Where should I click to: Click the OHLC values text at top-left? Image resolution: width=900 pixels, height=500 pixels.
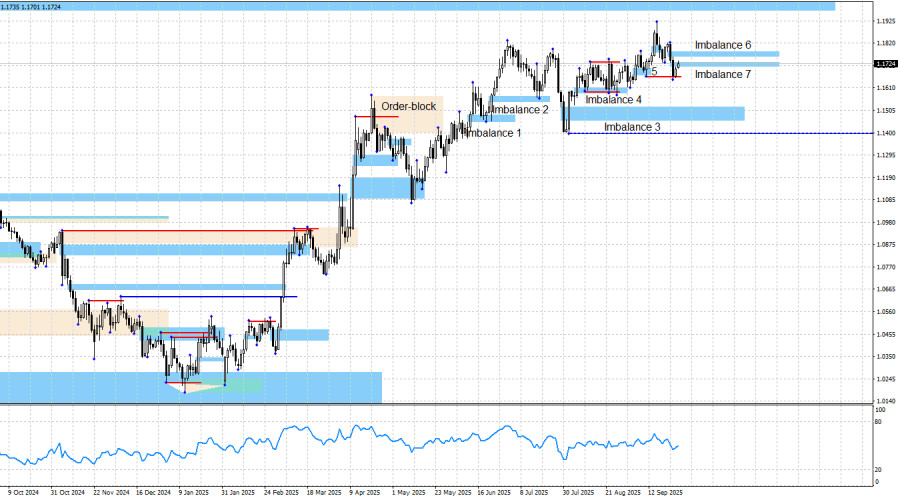click(30, 7)
